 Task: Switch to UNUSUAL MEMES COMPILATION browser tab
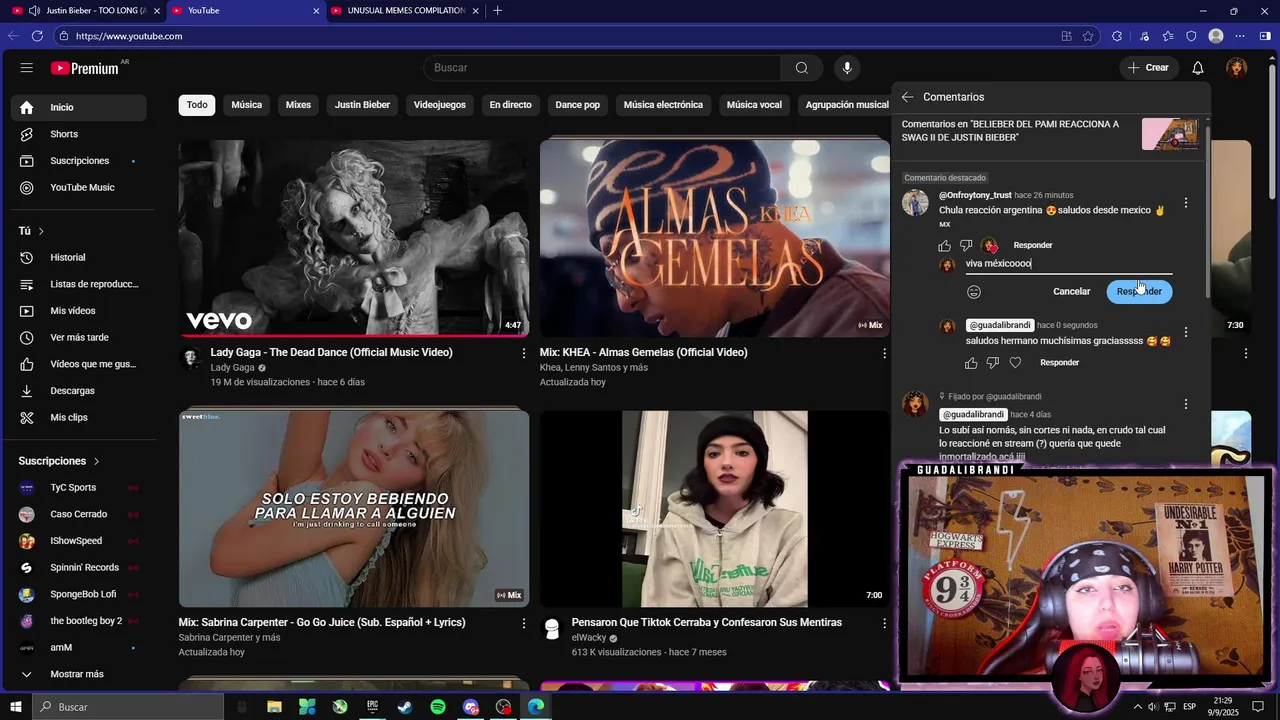click(405, 11)
